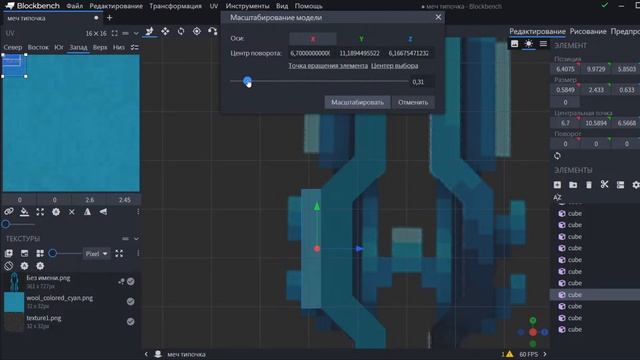Select the Восток face tab
The image size is (640, 360).
click(38, 47)
